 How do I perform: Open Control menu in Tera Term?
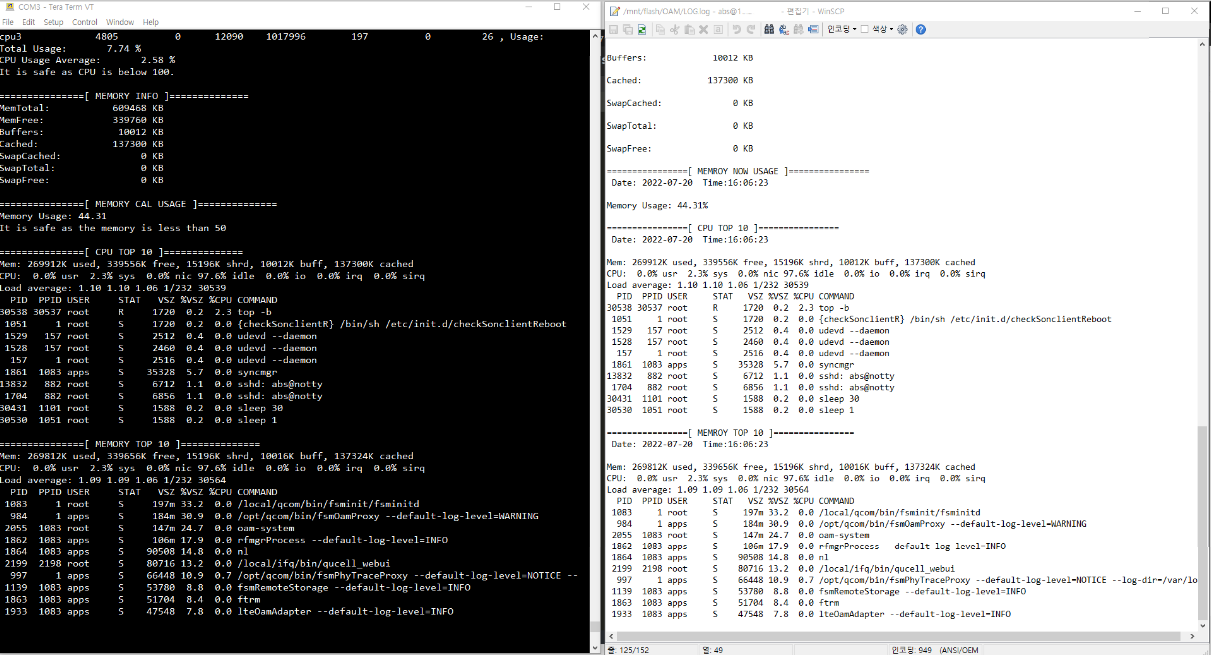click(x=85, y=22)
